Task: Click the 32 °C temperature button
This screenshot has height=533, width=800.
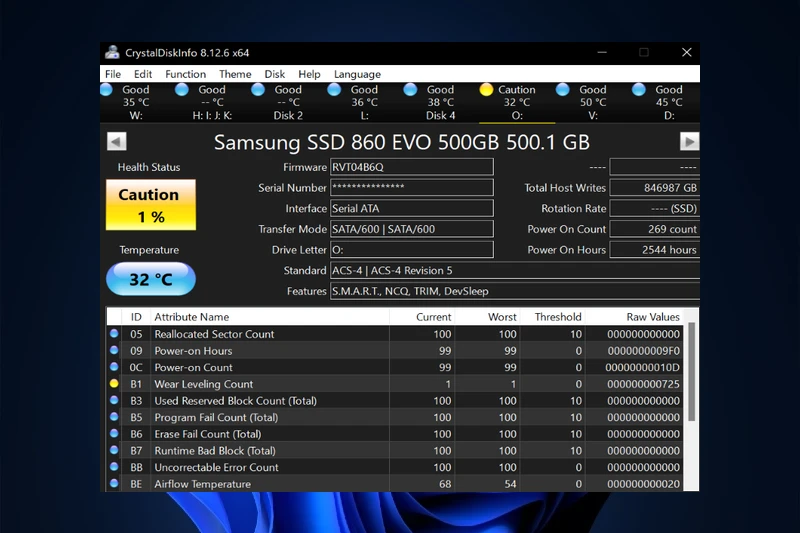Action: click(151, 279)
